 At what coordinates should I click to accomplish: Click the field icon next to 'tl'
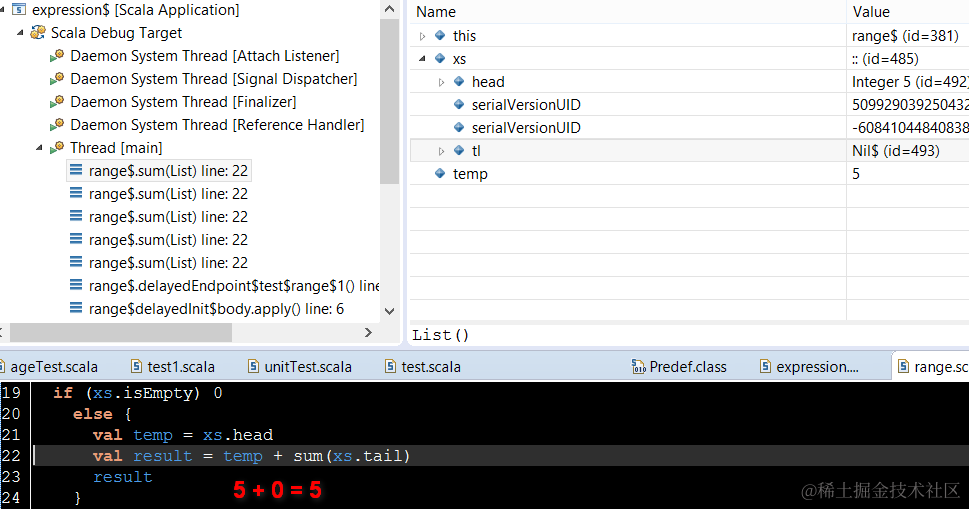459,150
